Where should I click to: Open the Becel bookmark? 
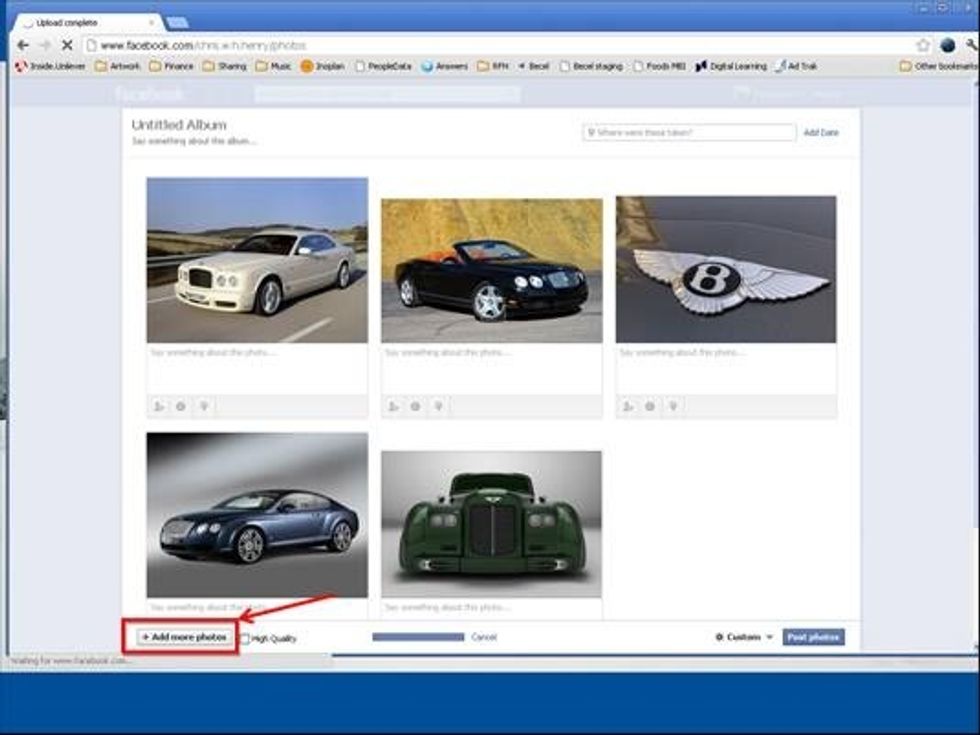tap(533, 66)
